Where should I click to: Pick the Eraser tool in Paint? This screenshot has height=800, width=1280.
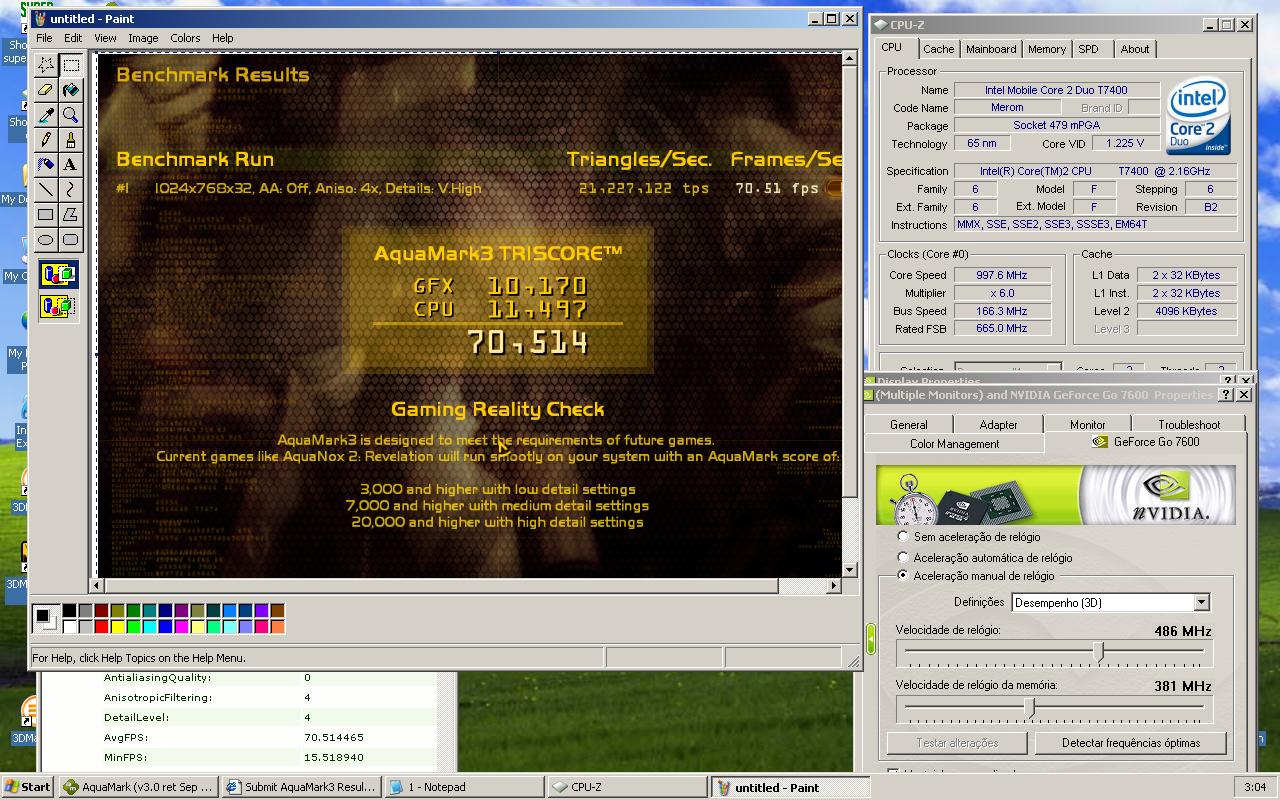(46, 91)
